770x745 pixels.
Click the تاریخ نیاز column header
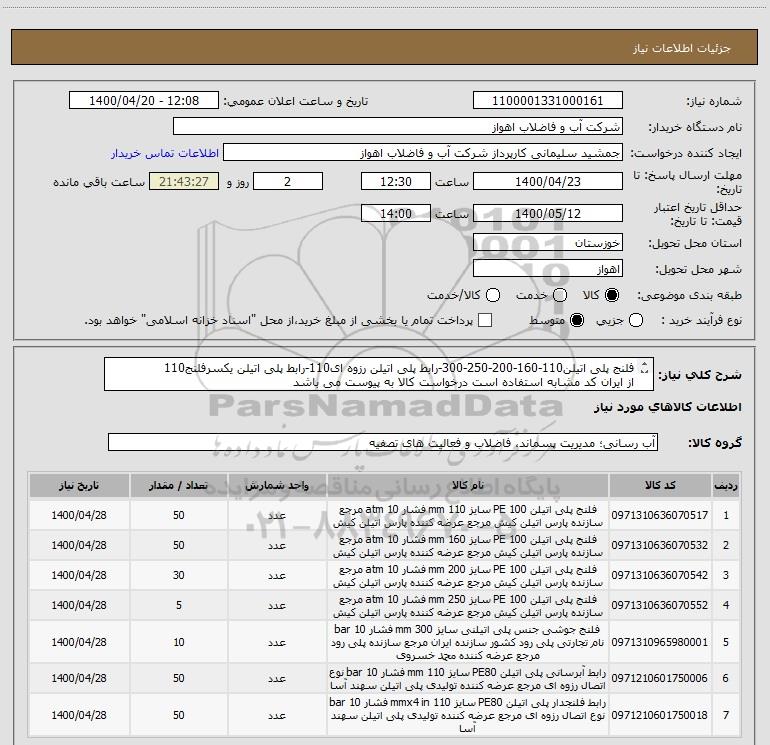[79, 486]
